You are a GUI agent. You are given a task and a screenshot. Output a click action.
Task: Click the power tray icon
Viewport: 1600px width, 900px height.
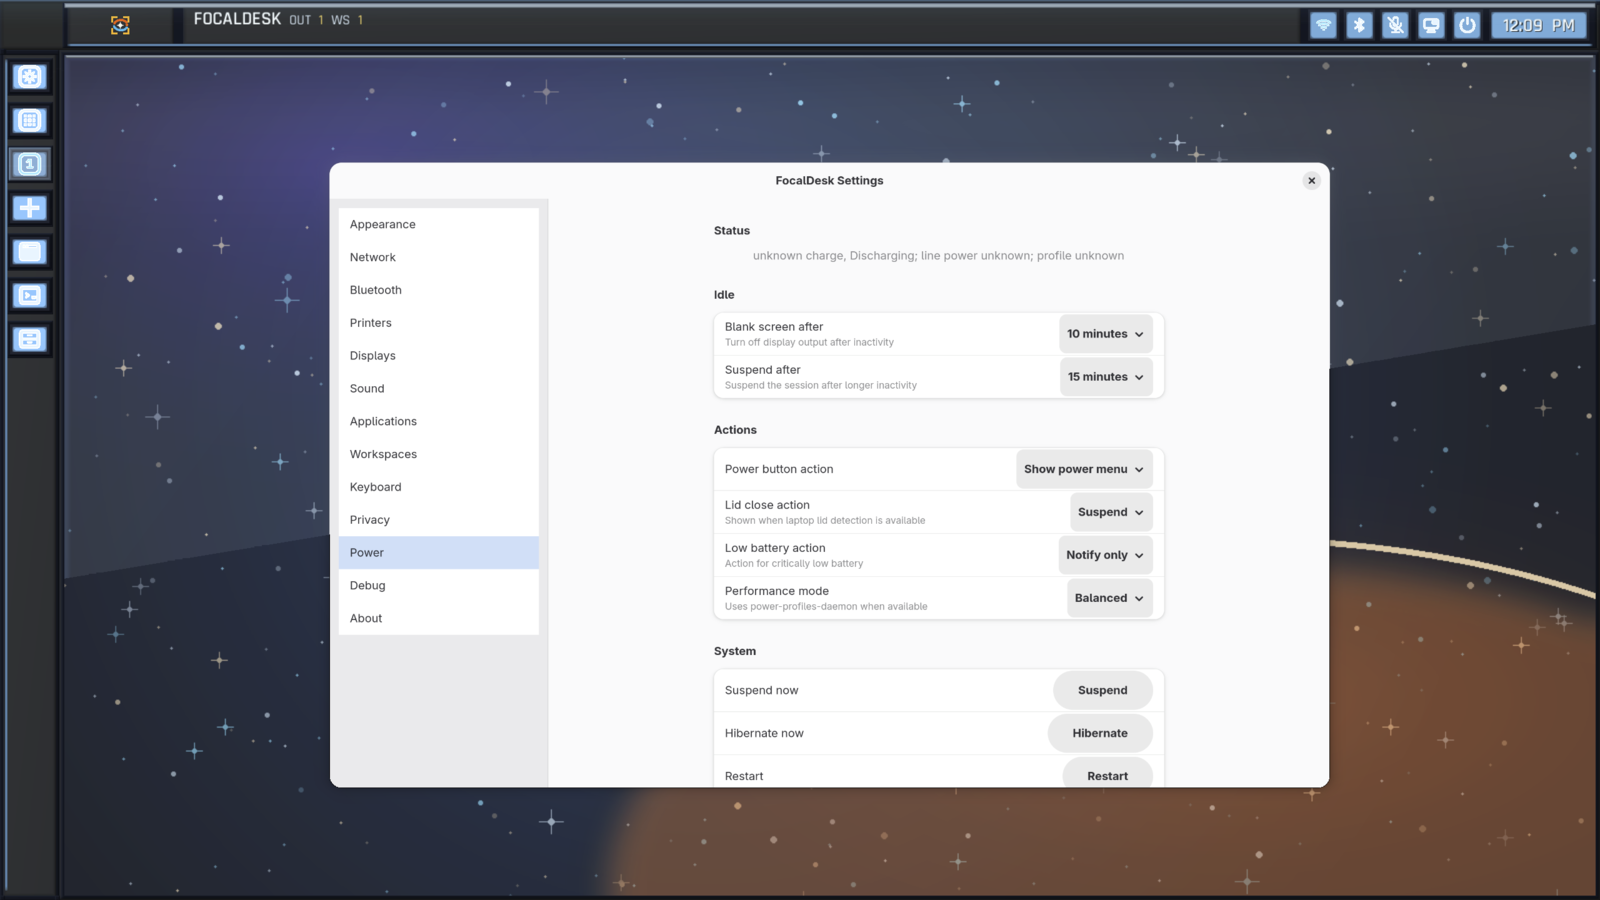(1467, 25)
